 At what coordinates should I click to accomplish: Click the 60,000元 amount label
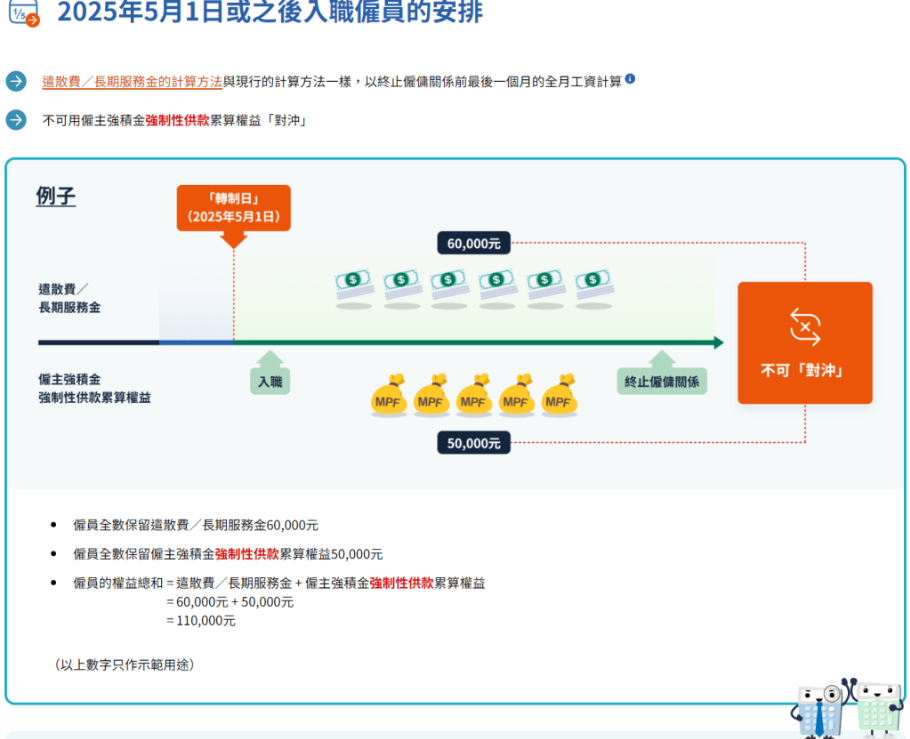click(x=474, y=243)
